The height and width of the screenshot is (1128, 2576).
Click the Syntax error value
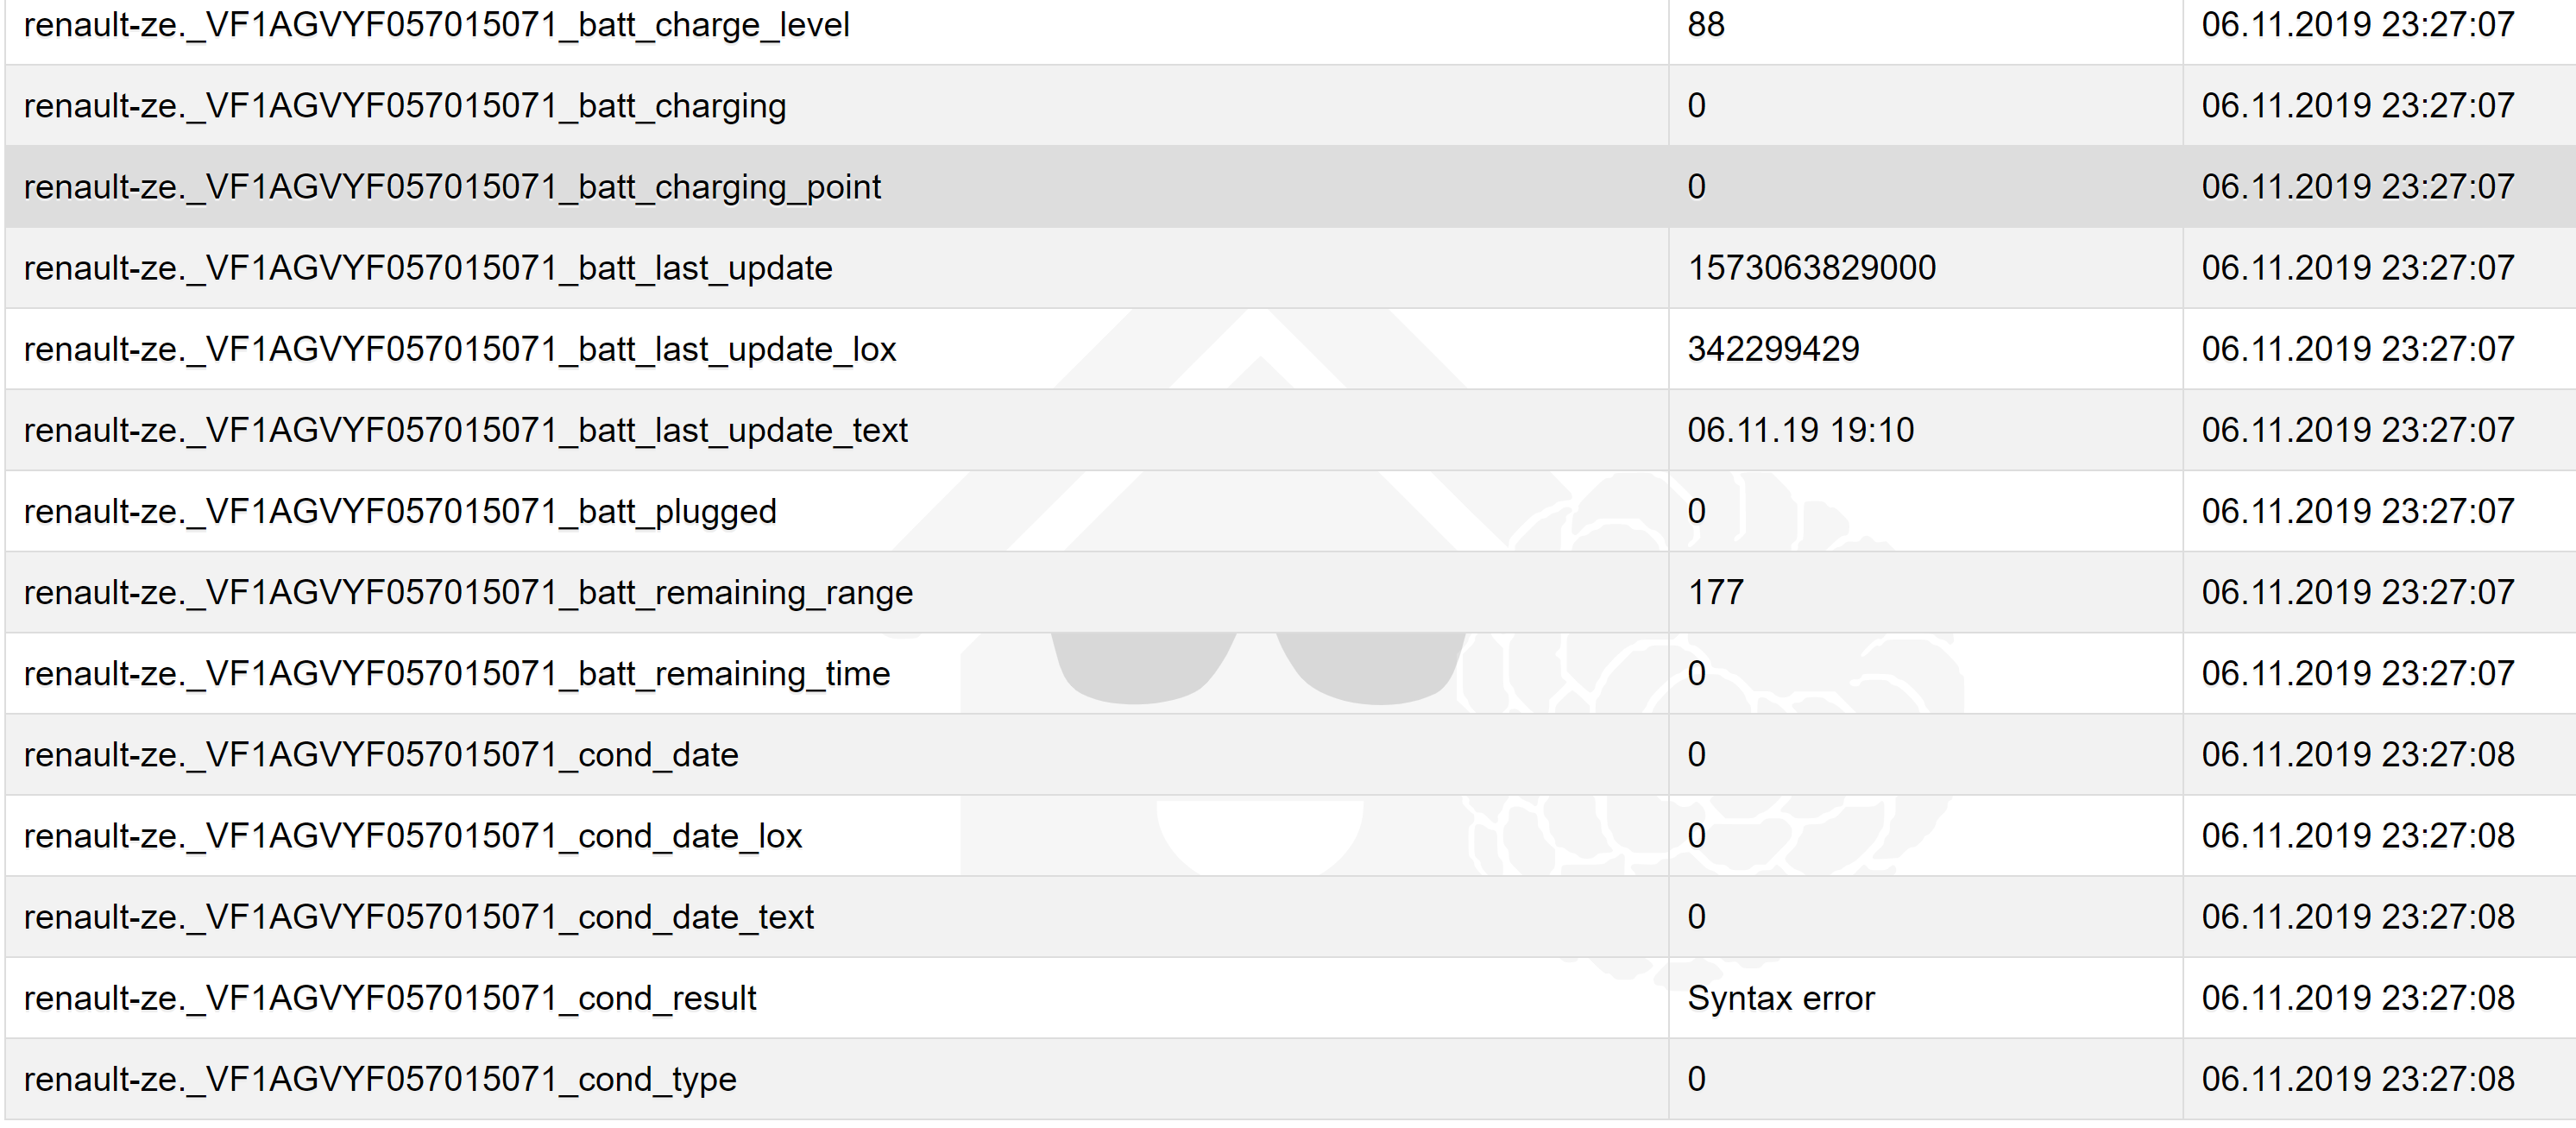(1781, 997)
